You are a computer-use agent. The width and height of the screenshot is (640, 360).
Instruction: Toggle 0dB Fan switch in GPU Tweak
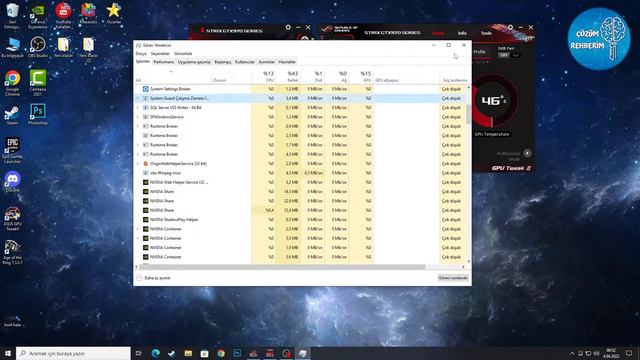click(509, 55)
